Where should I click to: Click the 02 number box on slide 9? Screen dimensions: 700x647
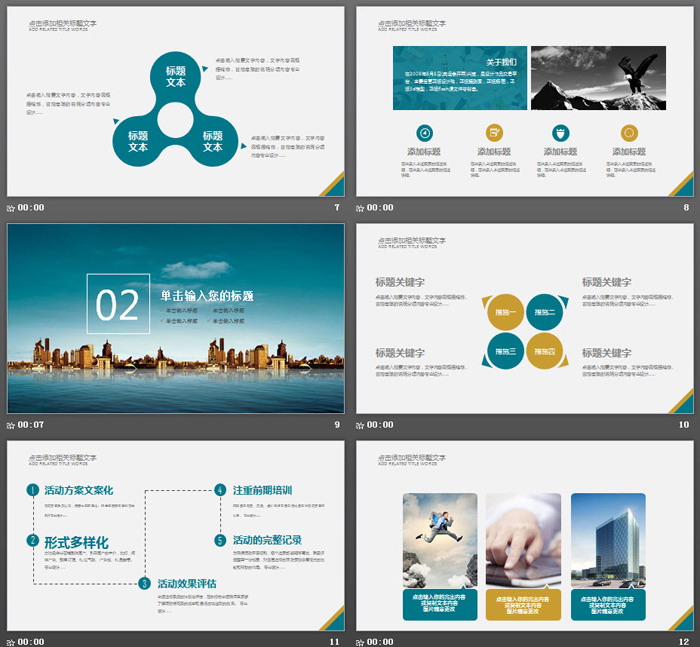point(117,304)
